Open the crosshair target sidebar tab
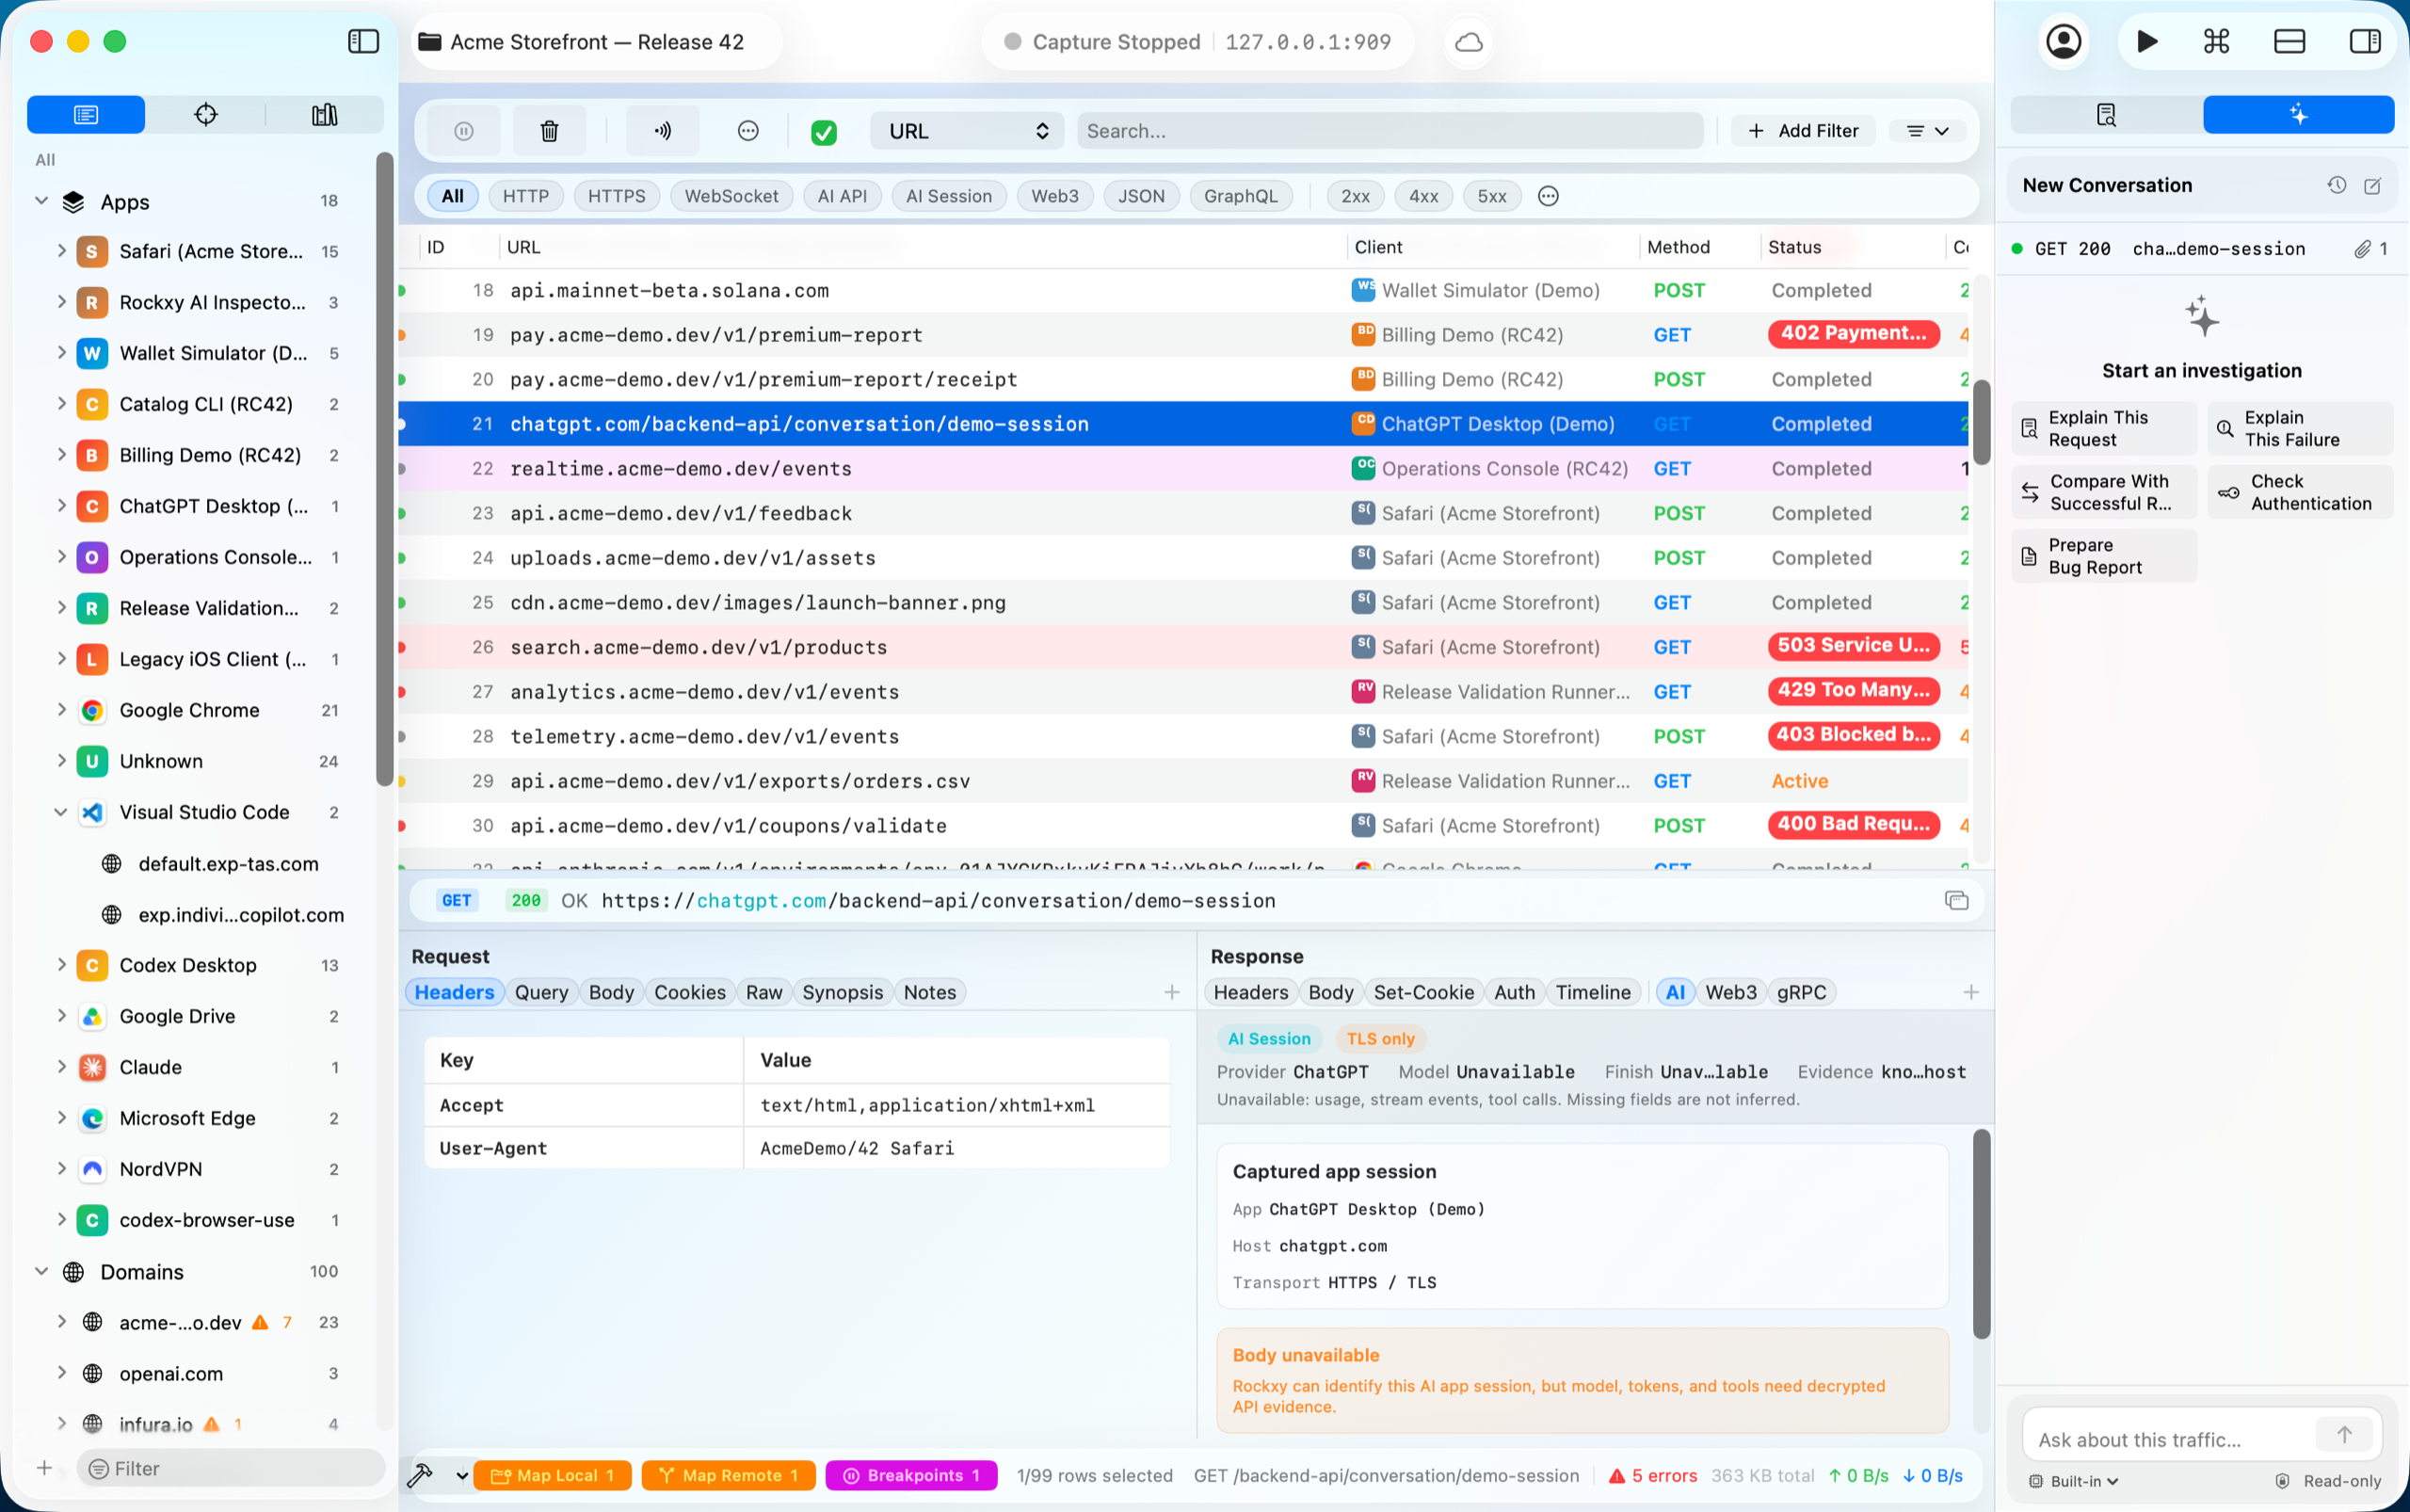 click(x=205, y=115)
